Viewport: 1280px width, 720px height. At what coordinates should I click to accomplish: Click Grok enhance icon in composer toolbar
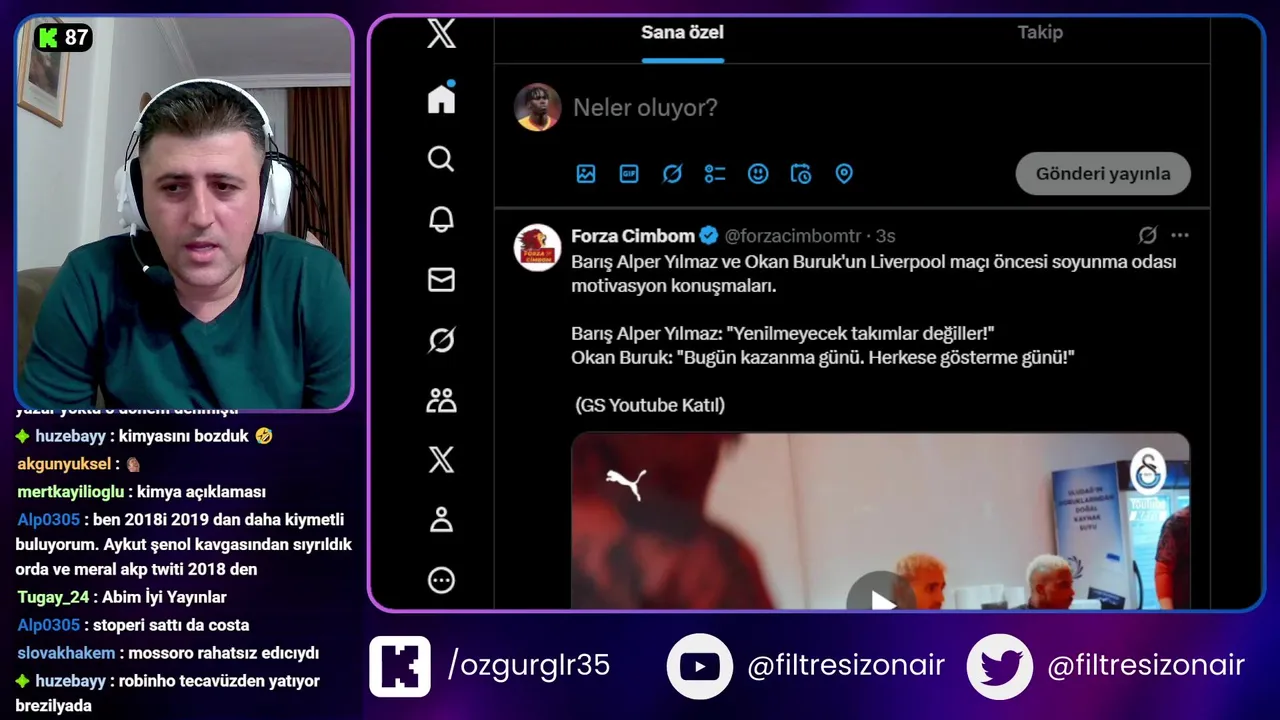pyautogui.click(x=672, y=174)
